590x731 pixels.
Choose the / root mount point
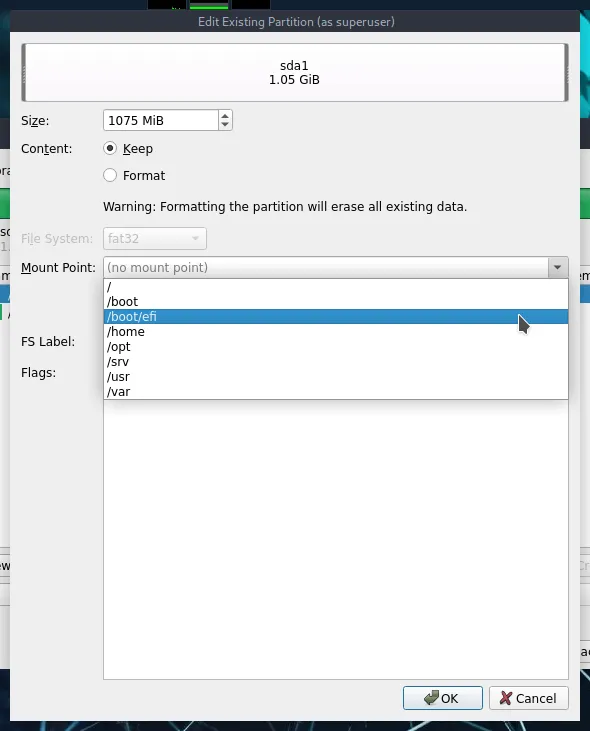336,287
